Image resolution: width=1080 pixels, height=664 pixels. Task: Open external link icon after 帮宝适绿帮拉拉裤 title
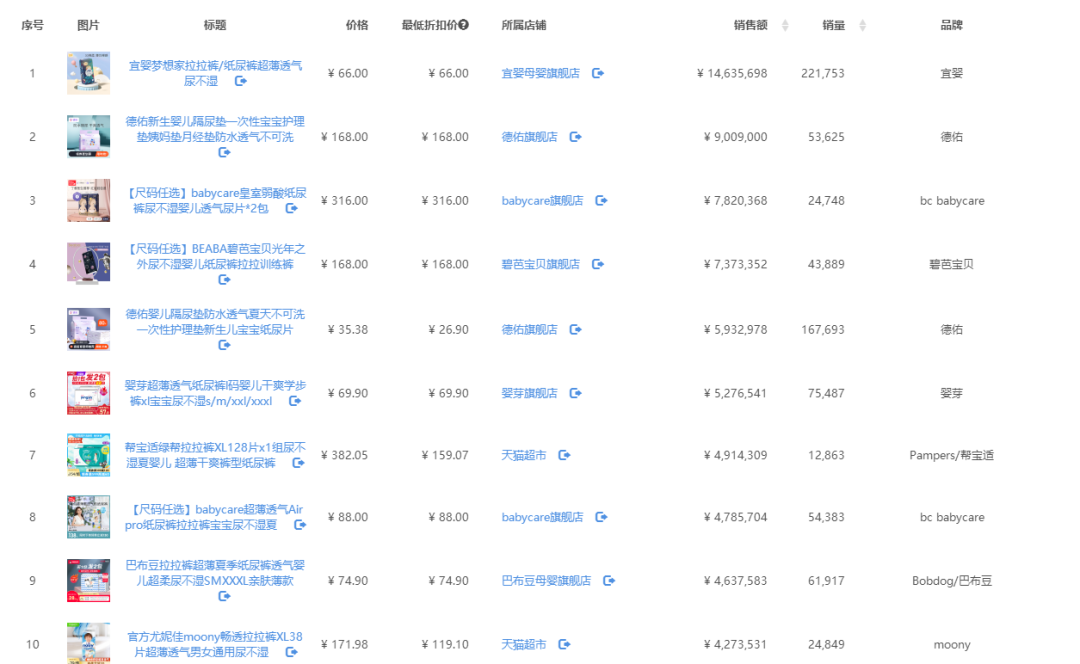click(x=298, y=463)
